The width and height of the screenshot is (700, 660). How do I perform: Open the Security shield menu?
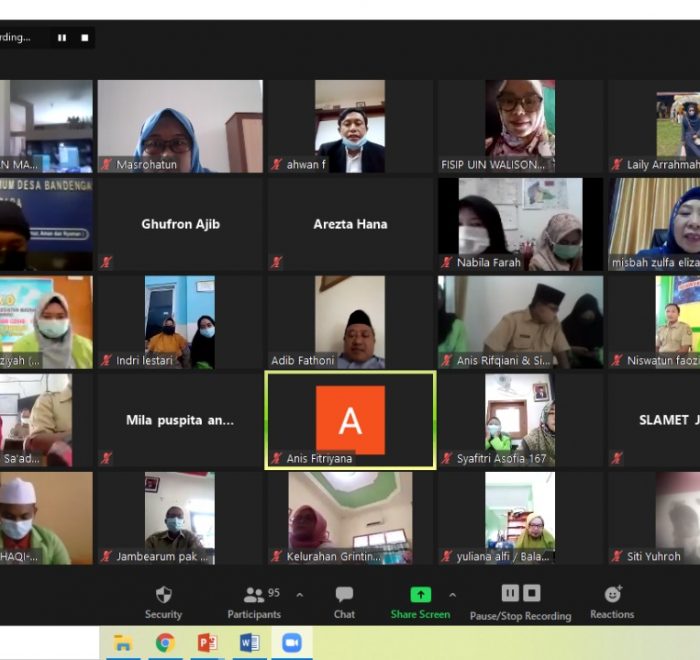[164, 595]
